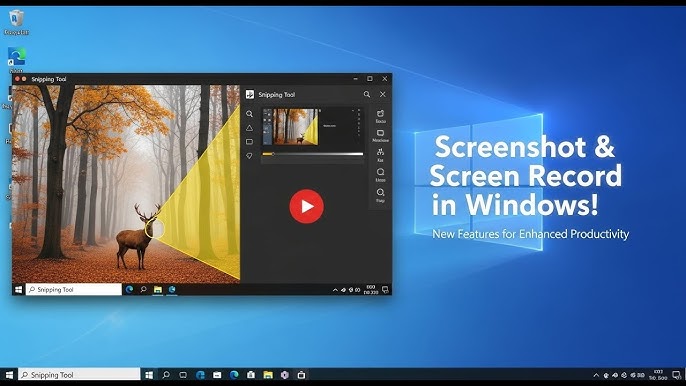Click the Windows Start button on the main taskbar
The image size is (686, 386).
(9, 375)
